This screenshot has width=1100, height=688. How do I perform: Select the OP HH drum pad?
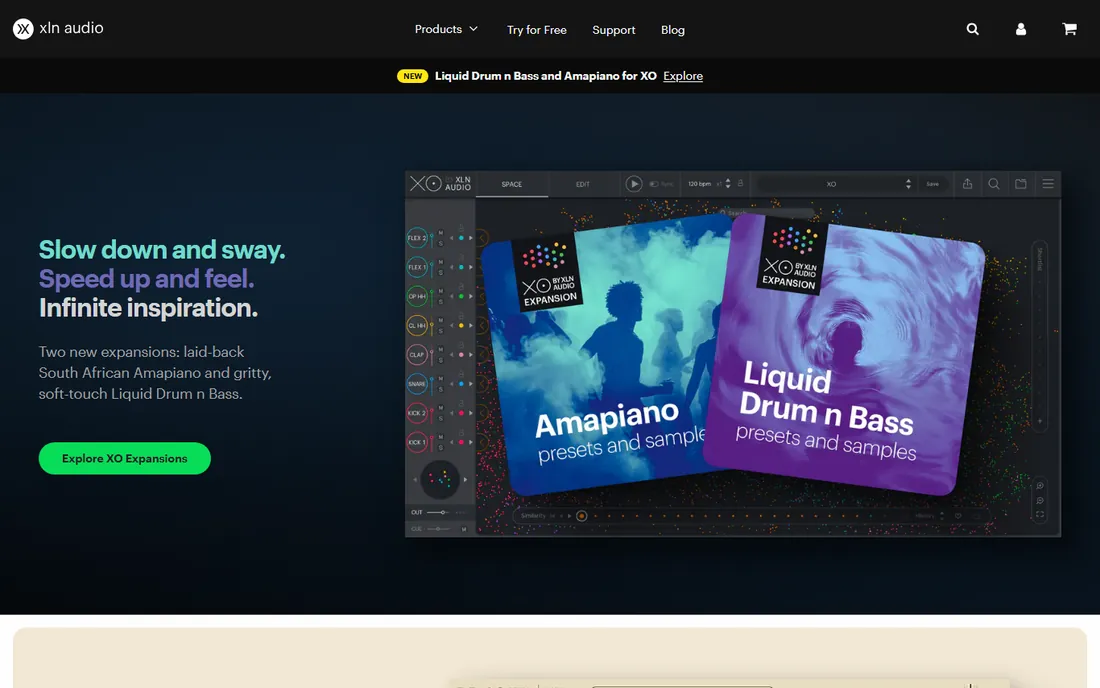click(417, 296)
